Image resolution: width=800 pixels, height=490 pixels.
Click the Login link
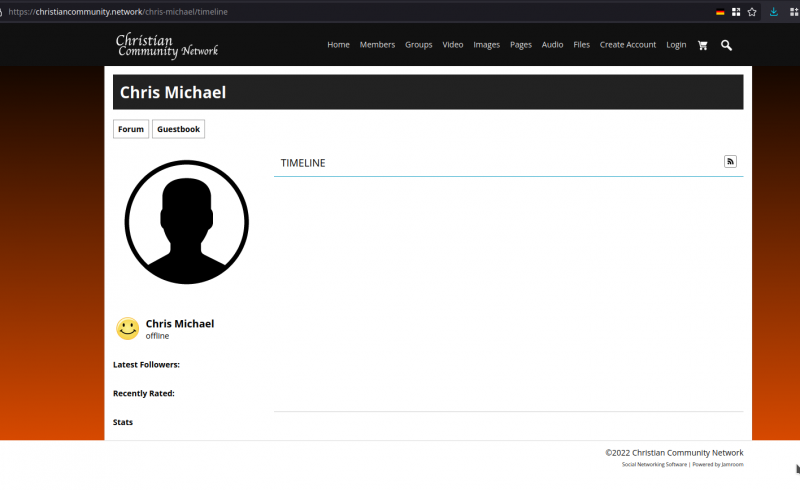point(676,45)
